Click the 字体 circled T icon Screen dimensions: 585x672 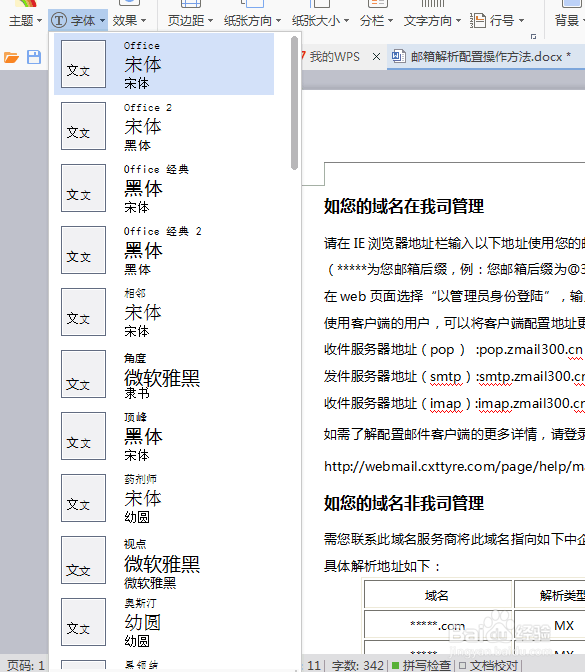(59, 20)
